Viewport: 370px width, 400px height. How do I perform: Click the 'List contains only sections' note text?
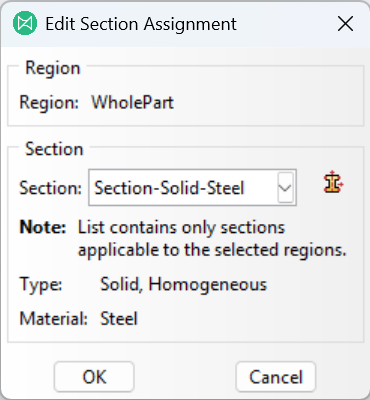coord(181,227)
